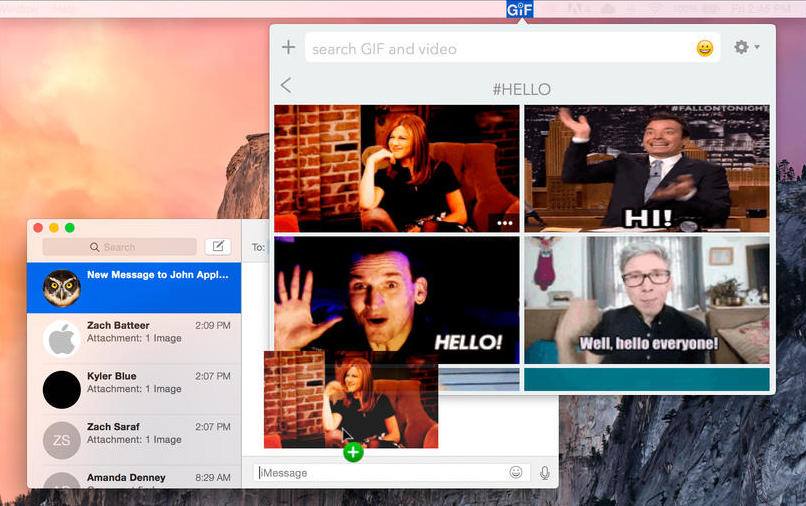Open emoji picker in GIF search bar
The width and height of the screenshot is (806, 506).
(704, 48)
